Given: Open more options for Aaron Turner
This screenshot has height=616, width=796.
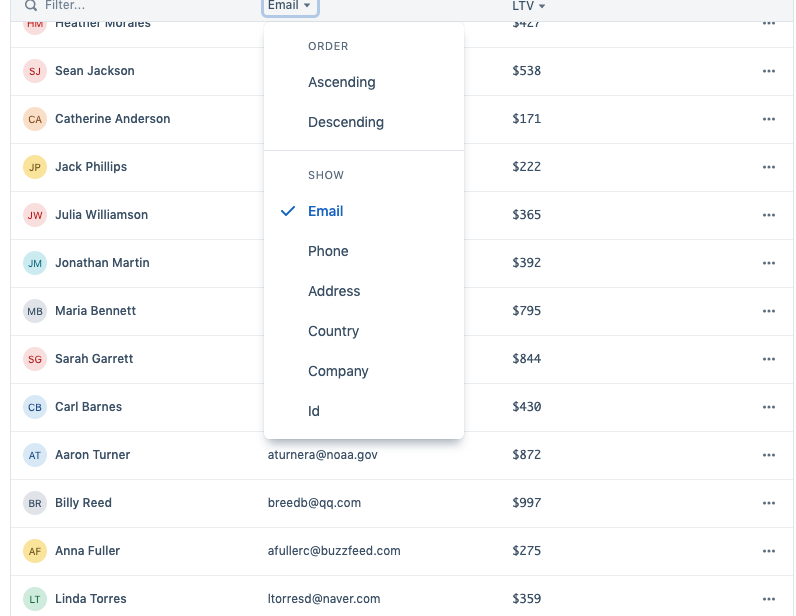Looking at the screenshot, I should pos(769,455).
